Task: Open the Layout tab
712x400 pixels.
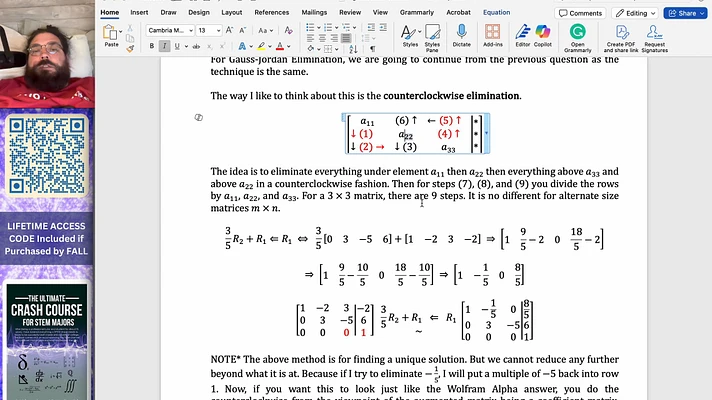Action: 232,12
